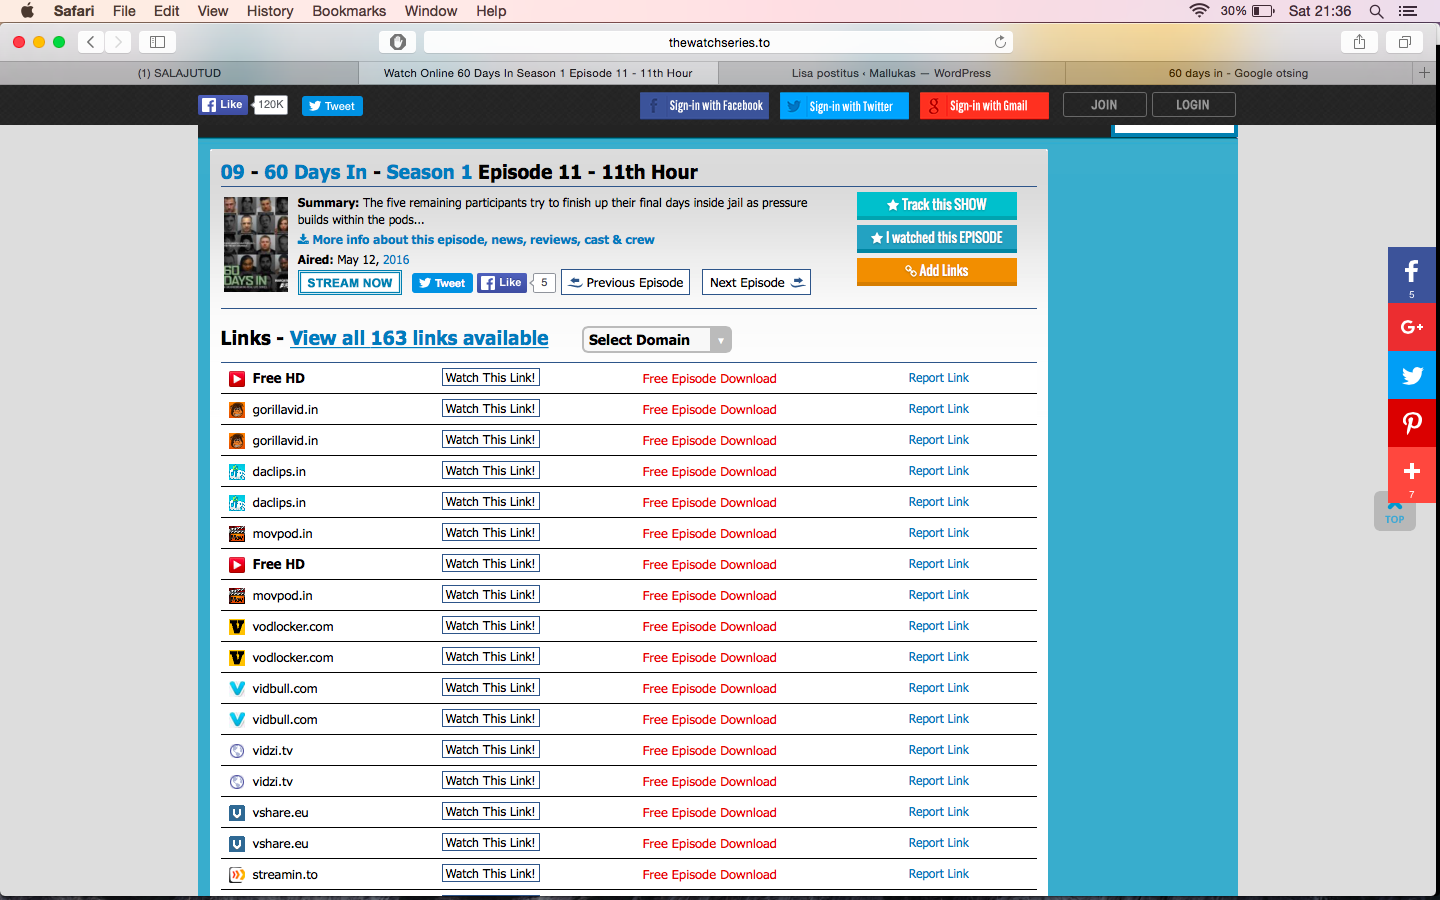Click the streamin.to site icon
The height and width of the screenshot is (900, 1440).
click(237, 875)
